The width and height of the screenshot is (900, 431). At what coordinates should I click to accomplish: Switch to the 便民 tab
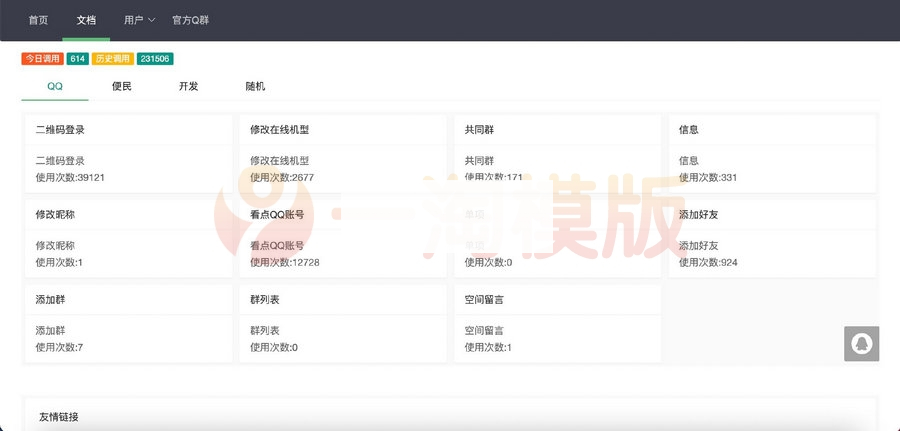pyautogui.click(x=122, y=86)
